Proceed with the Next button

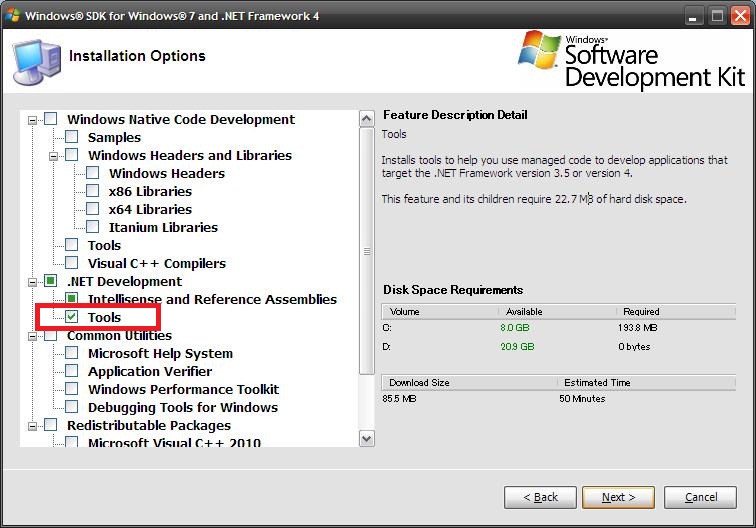(x=619, y=497)
